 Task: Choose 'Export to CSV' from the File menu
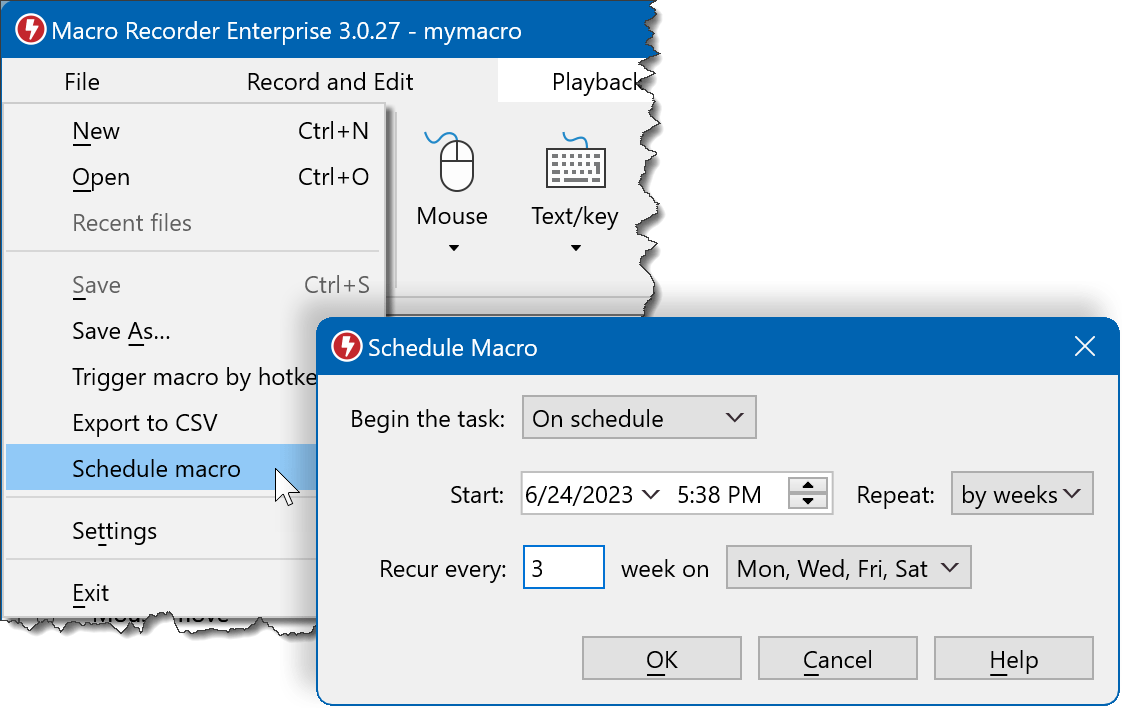(146, 422)
